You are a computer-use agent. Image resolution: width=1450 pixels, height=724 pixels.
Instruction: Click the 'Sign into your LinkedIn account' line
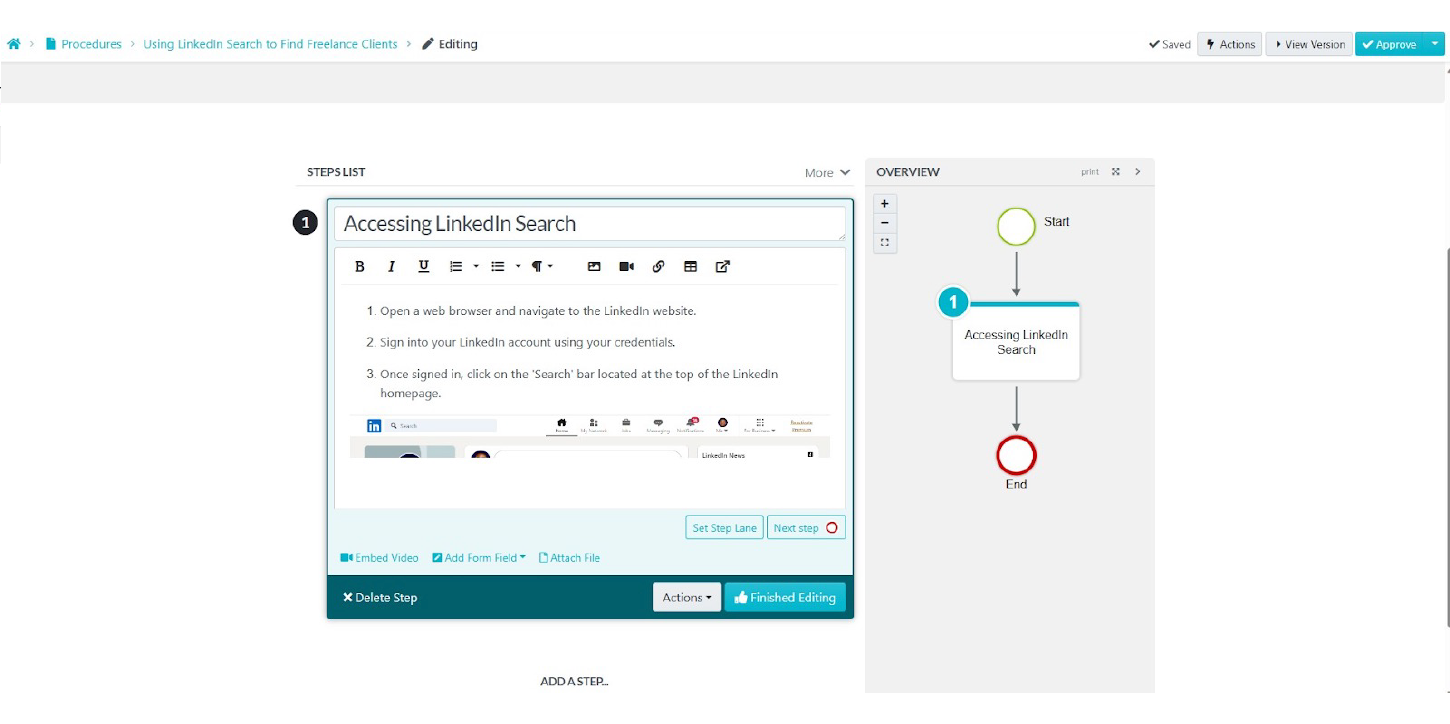(x=528, y=342)
